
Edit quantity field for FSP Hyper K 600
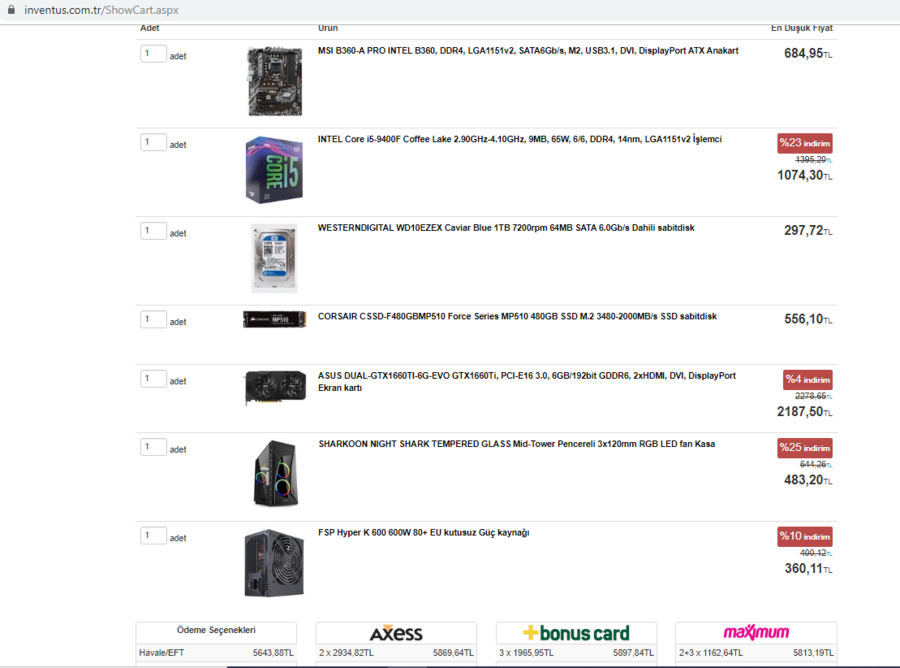click(x=153, y=536)
